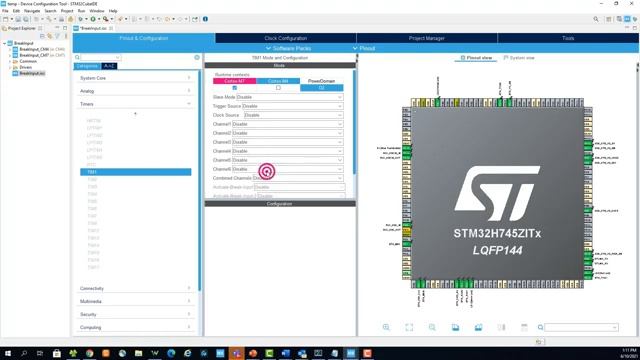Expand the Security category

click(136, 314)
